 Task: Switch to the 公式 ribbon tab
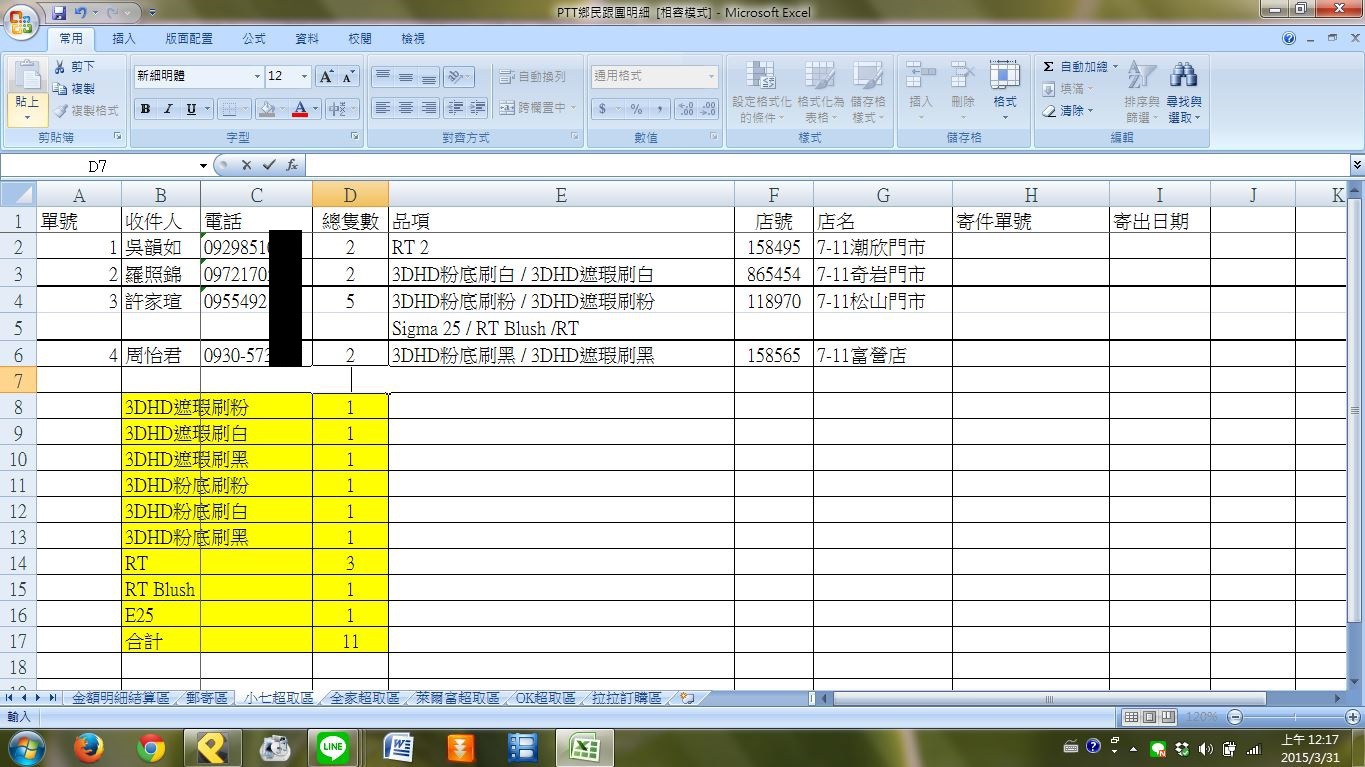pyautogui.click(x=254, y=39)
